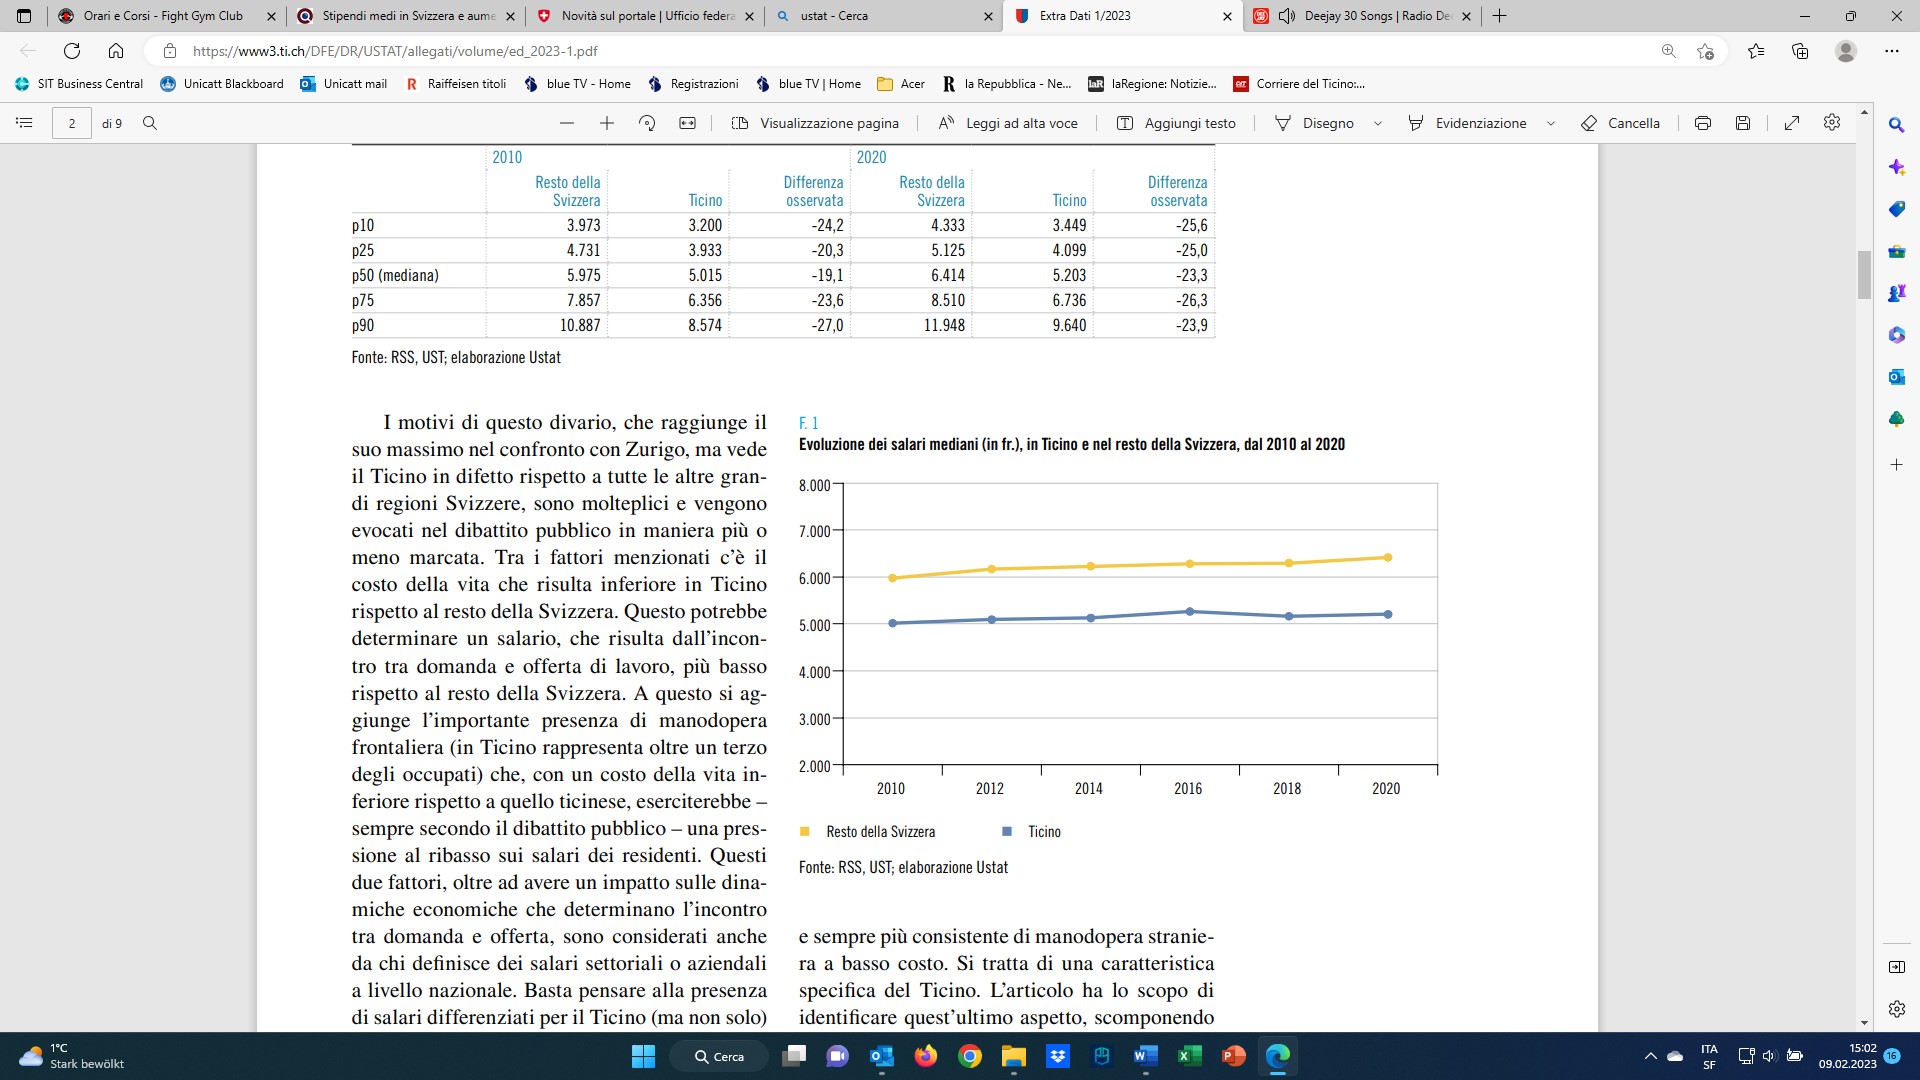The width and height of the screenshot is (1920, 1080).
Task: Click Aggiungi testo button
Action: [1176, 123]
